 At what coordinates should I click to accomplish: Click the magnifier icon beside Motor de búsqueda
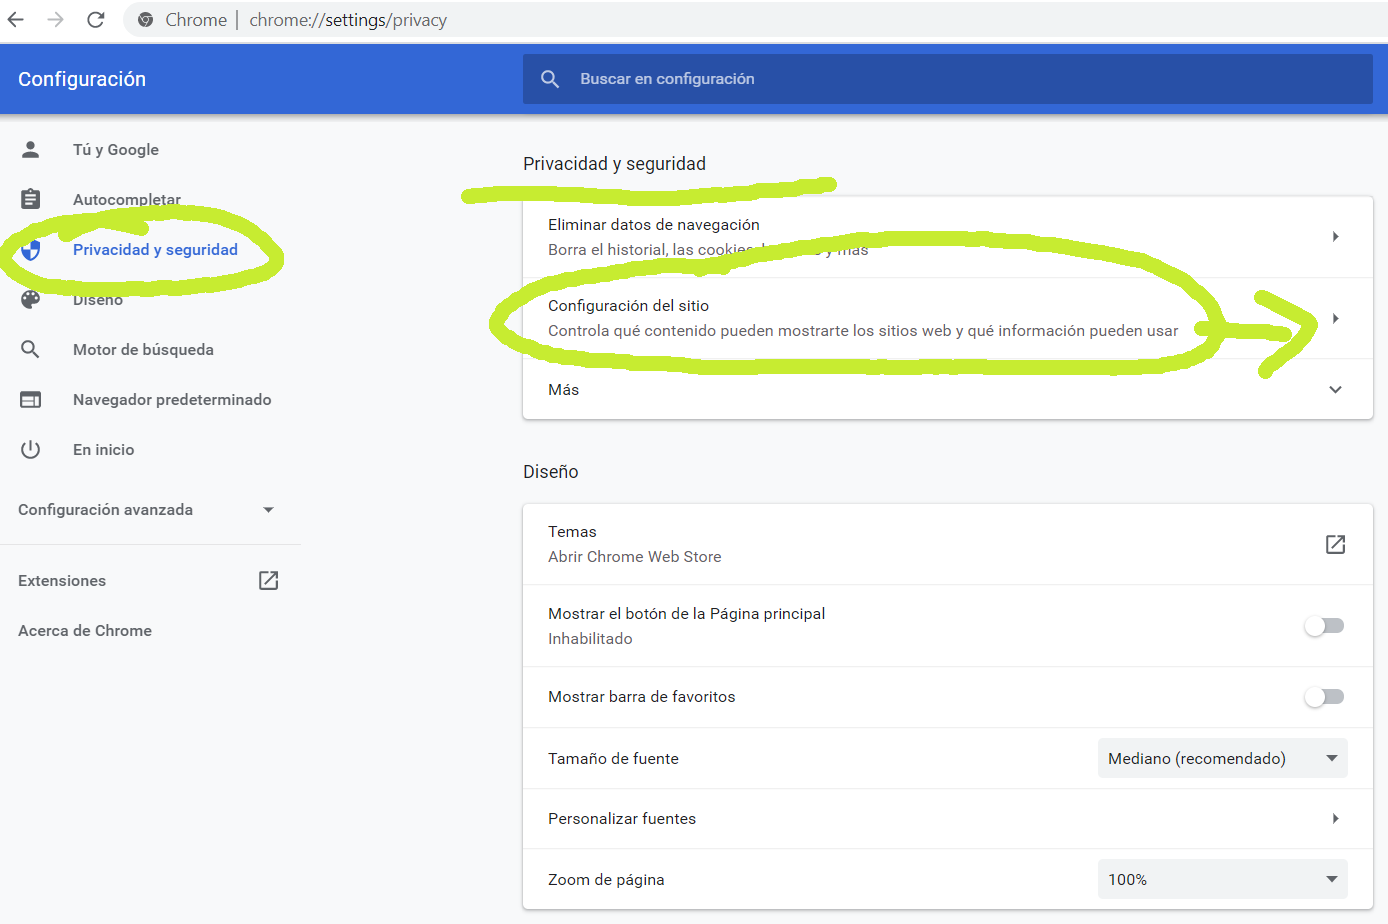pyautogui.click(x=31, y=349)
